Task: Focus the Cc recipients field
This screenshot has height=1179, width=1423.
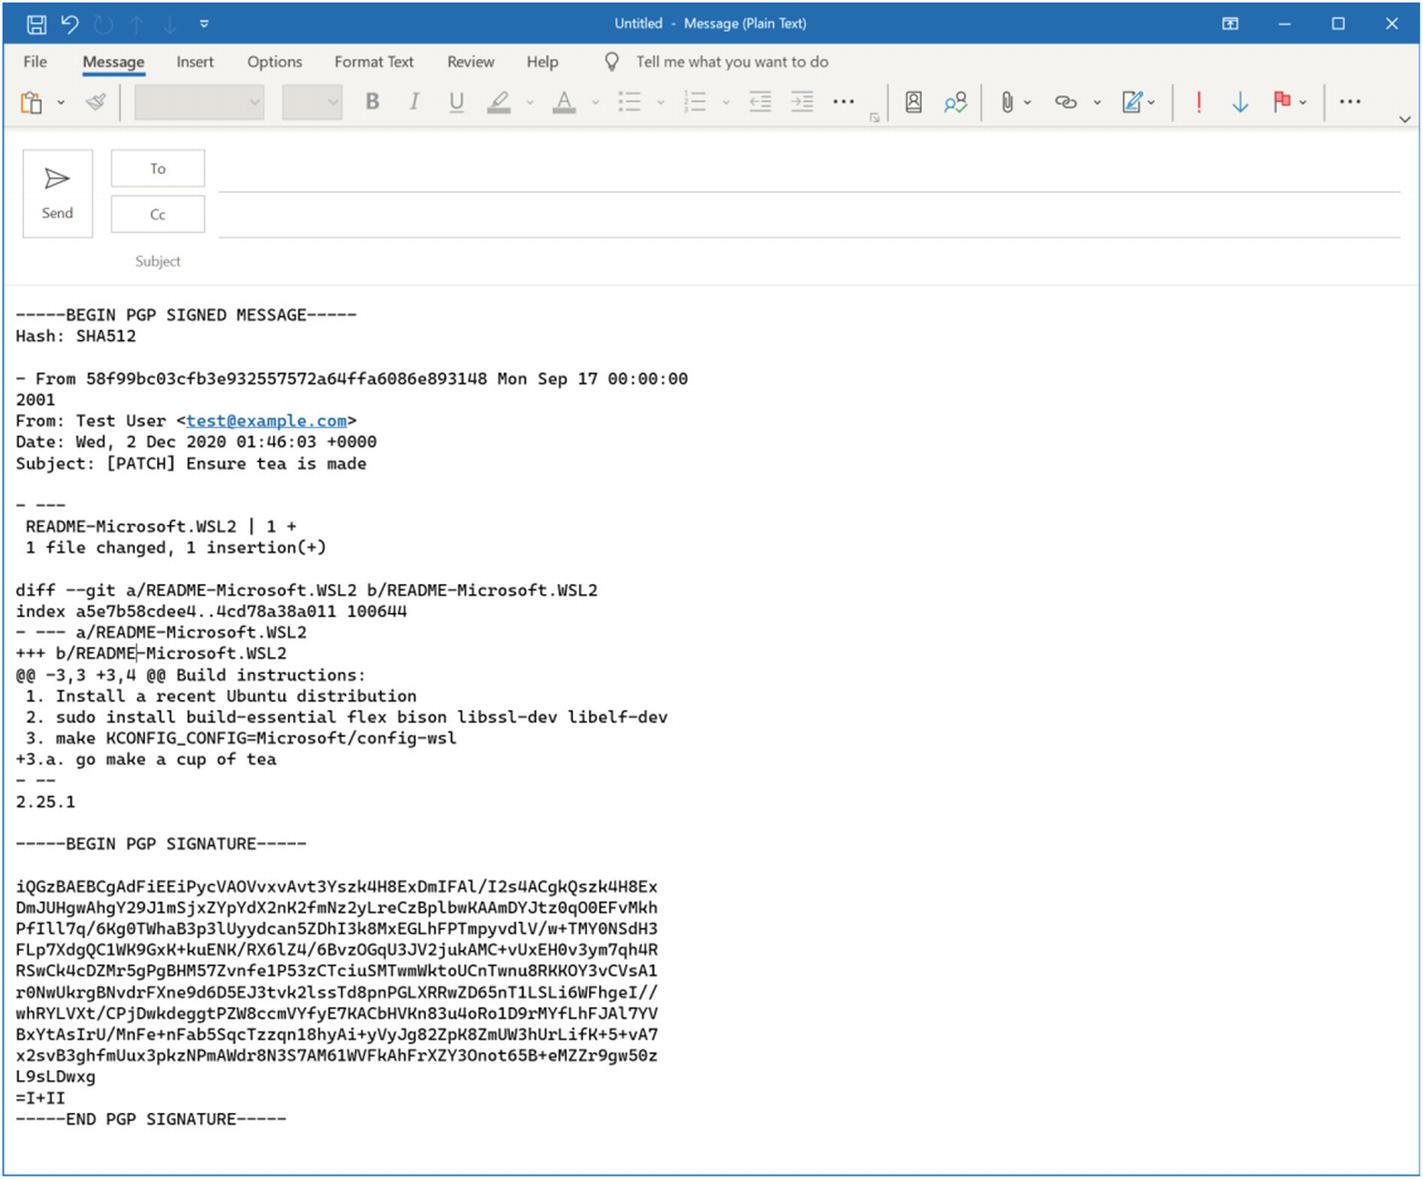Action: (809, 215)
